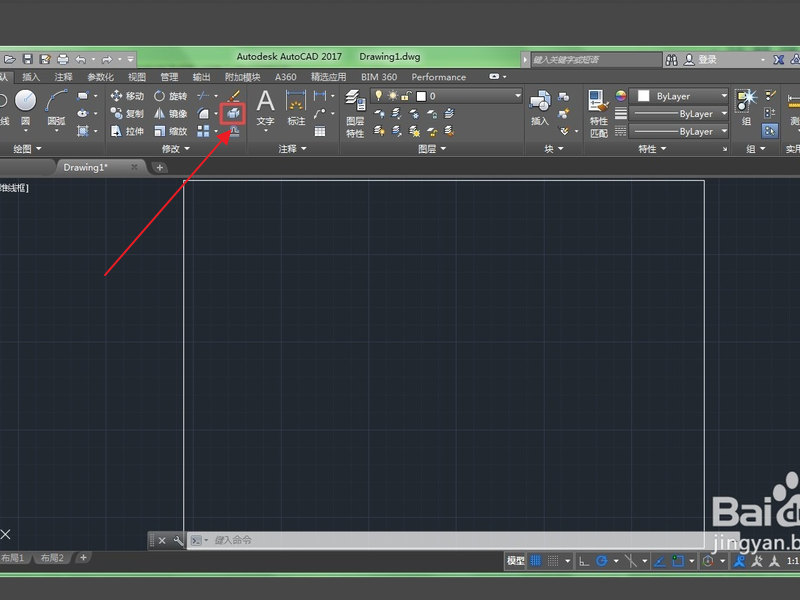Select the Move (移动) tool
The width and height of the screenshot is (800, 600).
click(x=127, y=96)
